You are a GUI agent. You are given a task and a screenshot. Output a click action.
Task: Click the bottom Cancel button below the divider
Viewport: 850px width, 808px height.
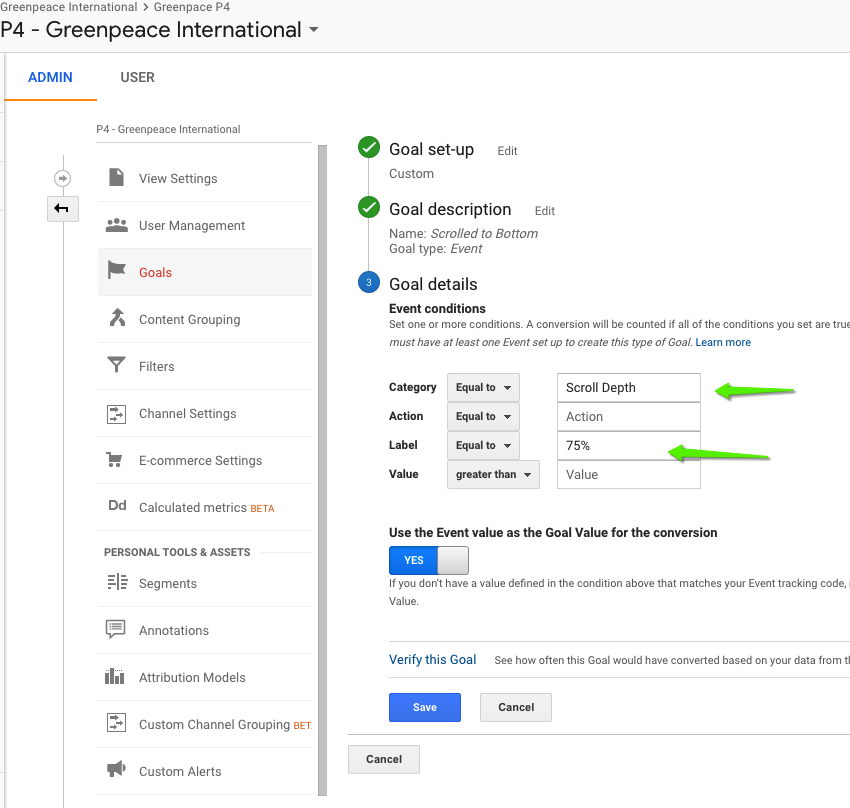[384, 759]
